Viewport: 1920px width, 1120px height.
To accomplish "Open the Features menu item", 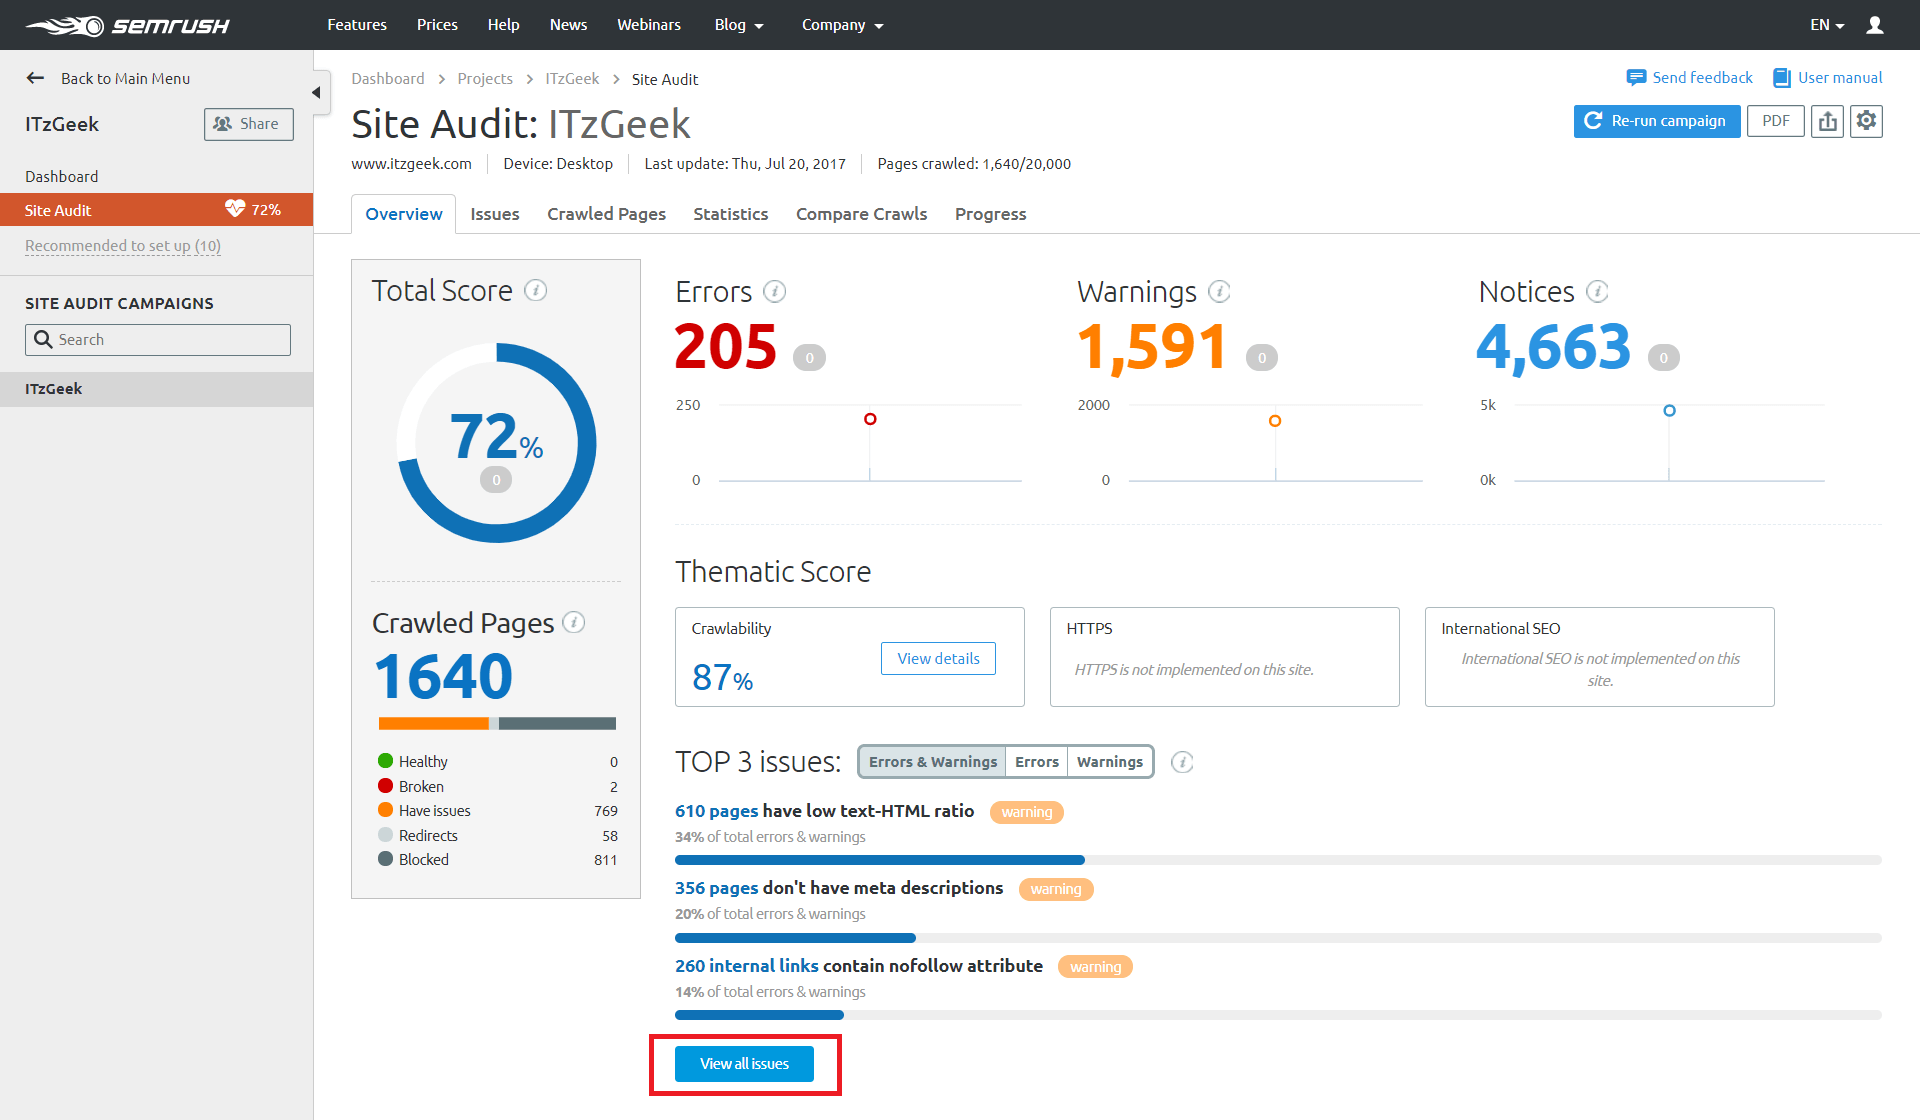I will (x=357, y=25).
